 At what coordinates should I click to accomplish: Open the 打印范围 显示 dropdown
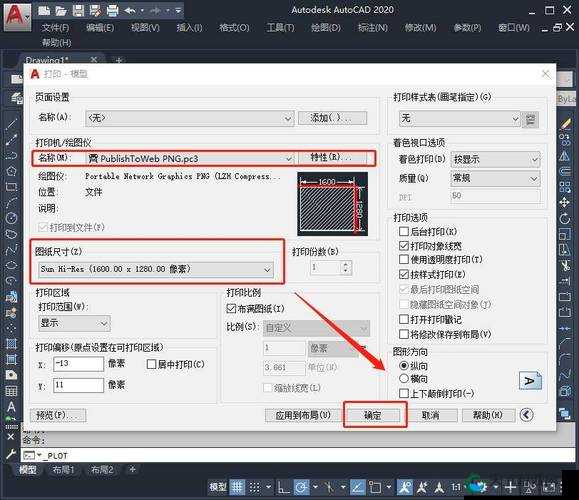(x=74, y=323)
